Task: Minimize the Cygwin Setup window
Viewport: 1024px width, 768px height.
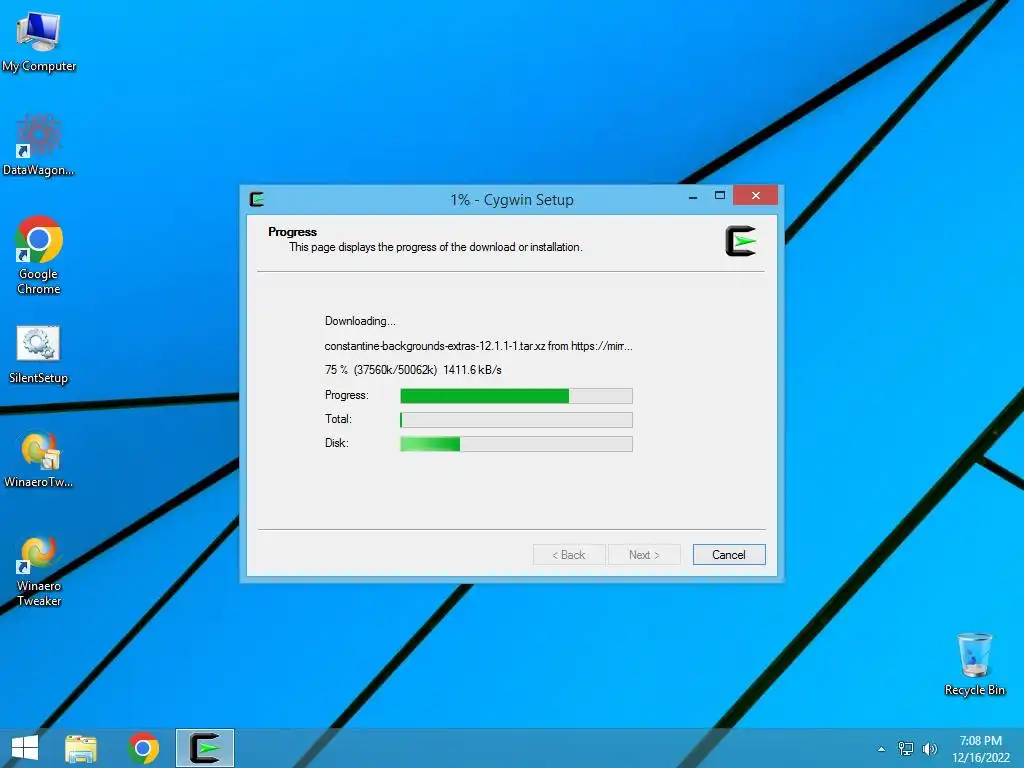Action: pos(693,196)
